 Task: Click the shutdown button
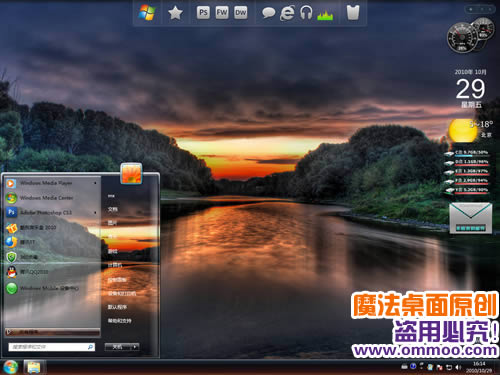pos(117,347)
